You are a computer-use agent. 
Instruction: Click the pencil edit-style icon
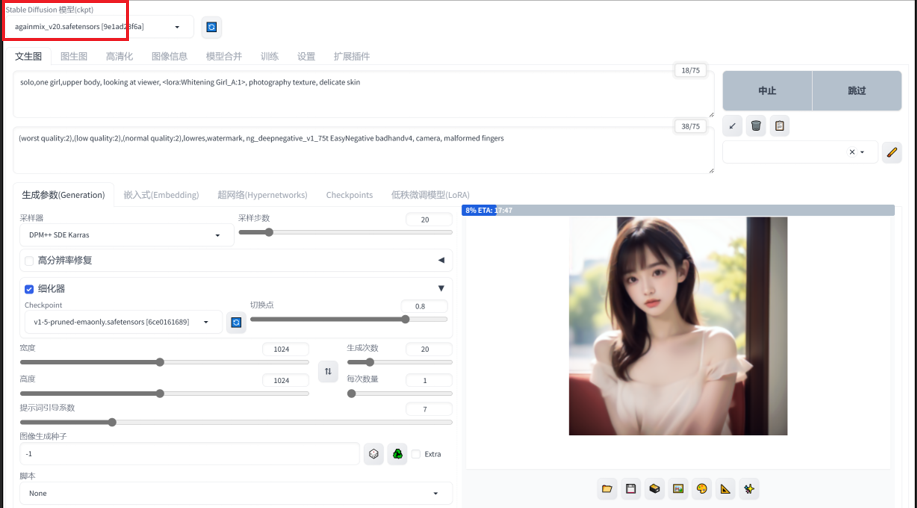tap(891, 153)
